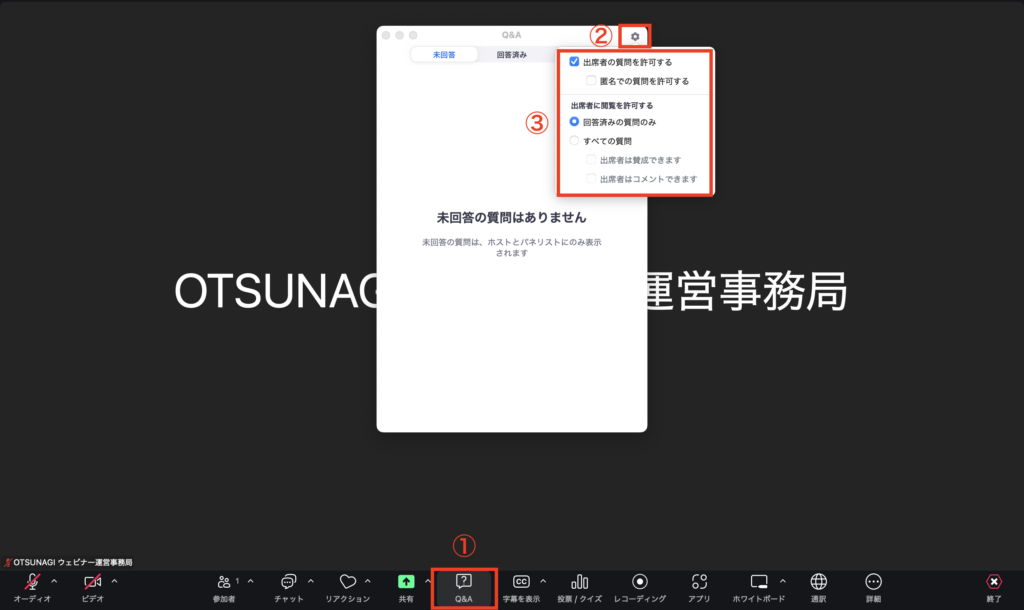Image resolution: width=1024 pixels, height=610 pixels.
Task: Open Q&A settings gear icon
Action: (635, 37)
